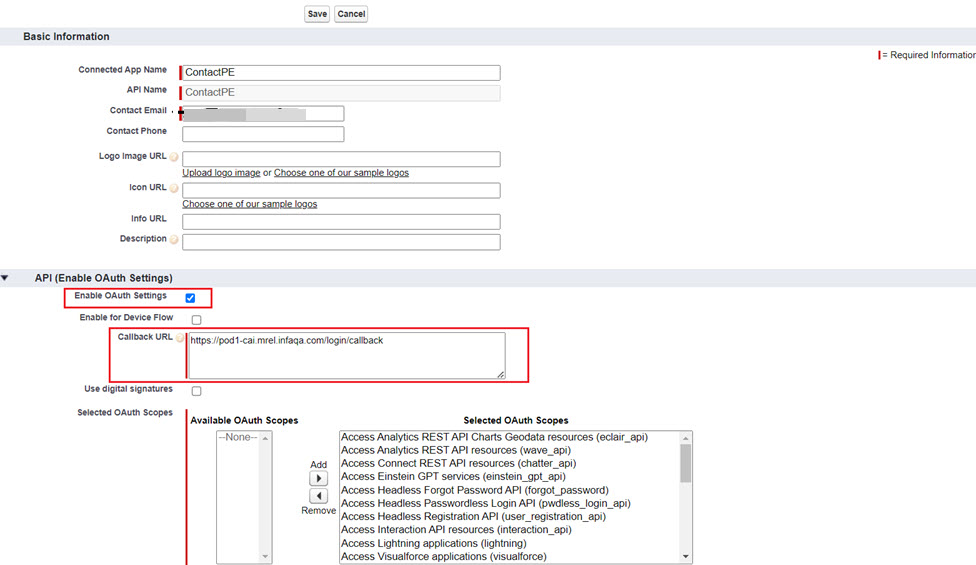Screen dimensions: 976x565
Task: Show help icon next to Callback URL
Action: pyautogui.click(x=180, y=338)
